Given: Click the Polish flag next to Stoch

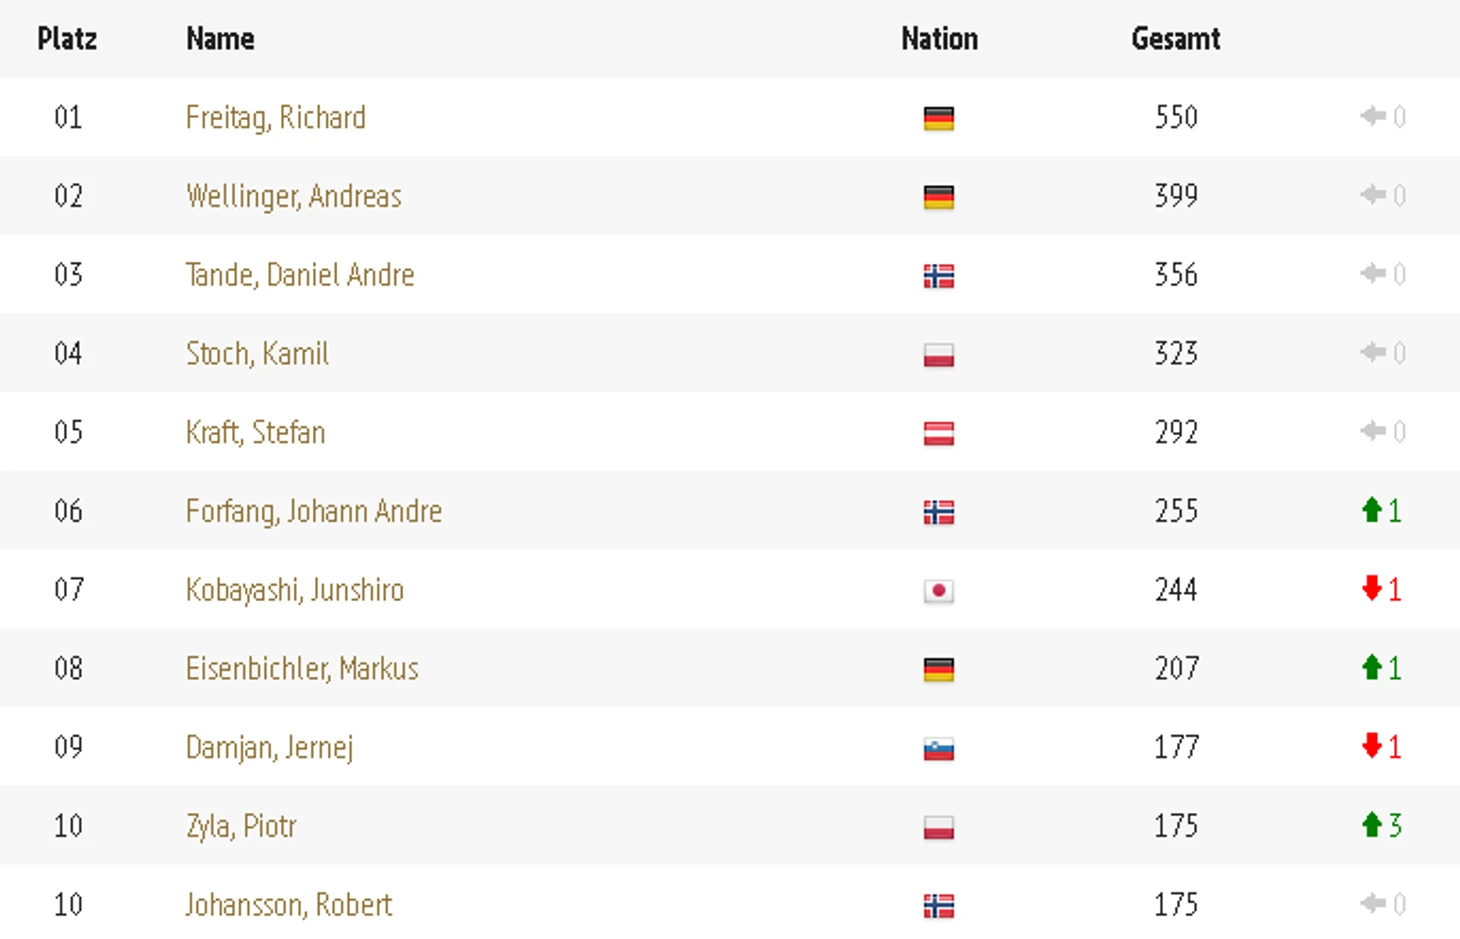Looking at the screenshot, I should [938, 354].
